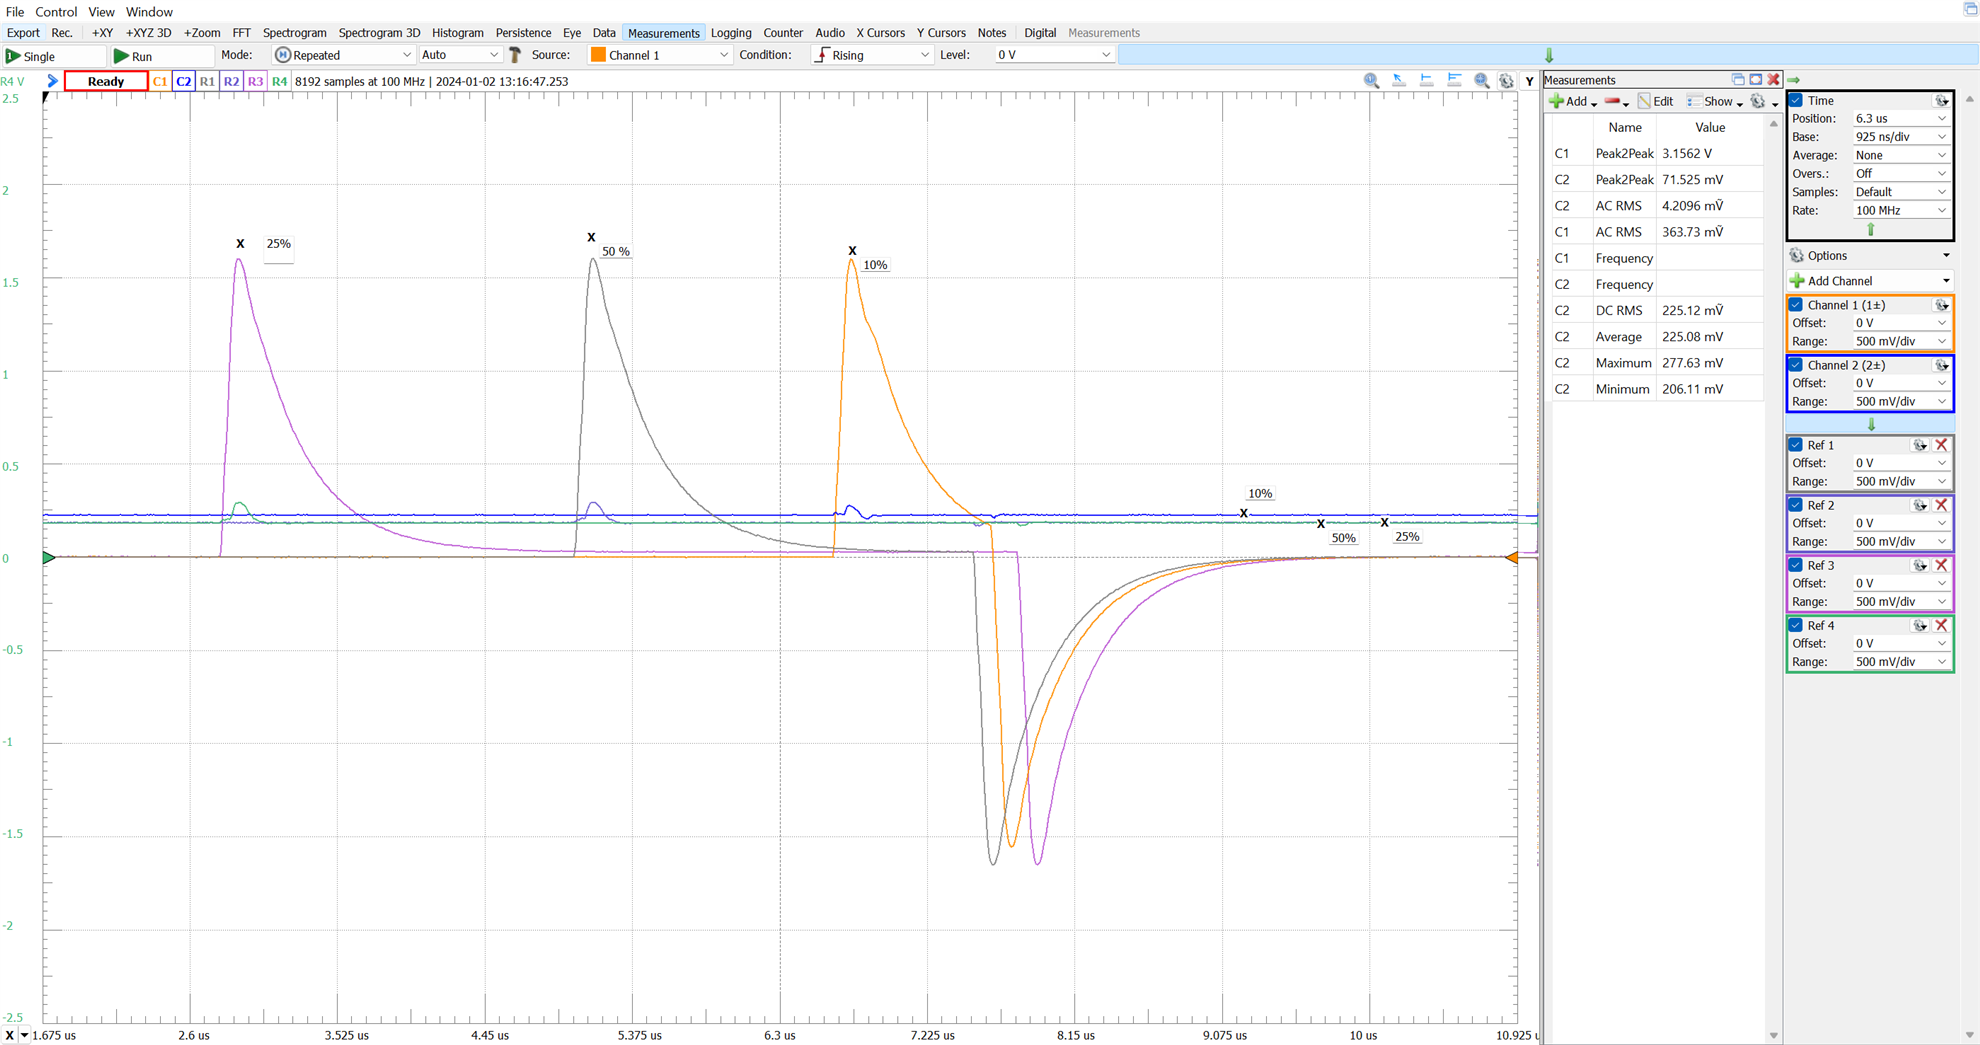Screen dimensions: 1980x1045
Task: Click the Channel 1 Range 500 mV/div field
Action: [x=1901, y=342]
